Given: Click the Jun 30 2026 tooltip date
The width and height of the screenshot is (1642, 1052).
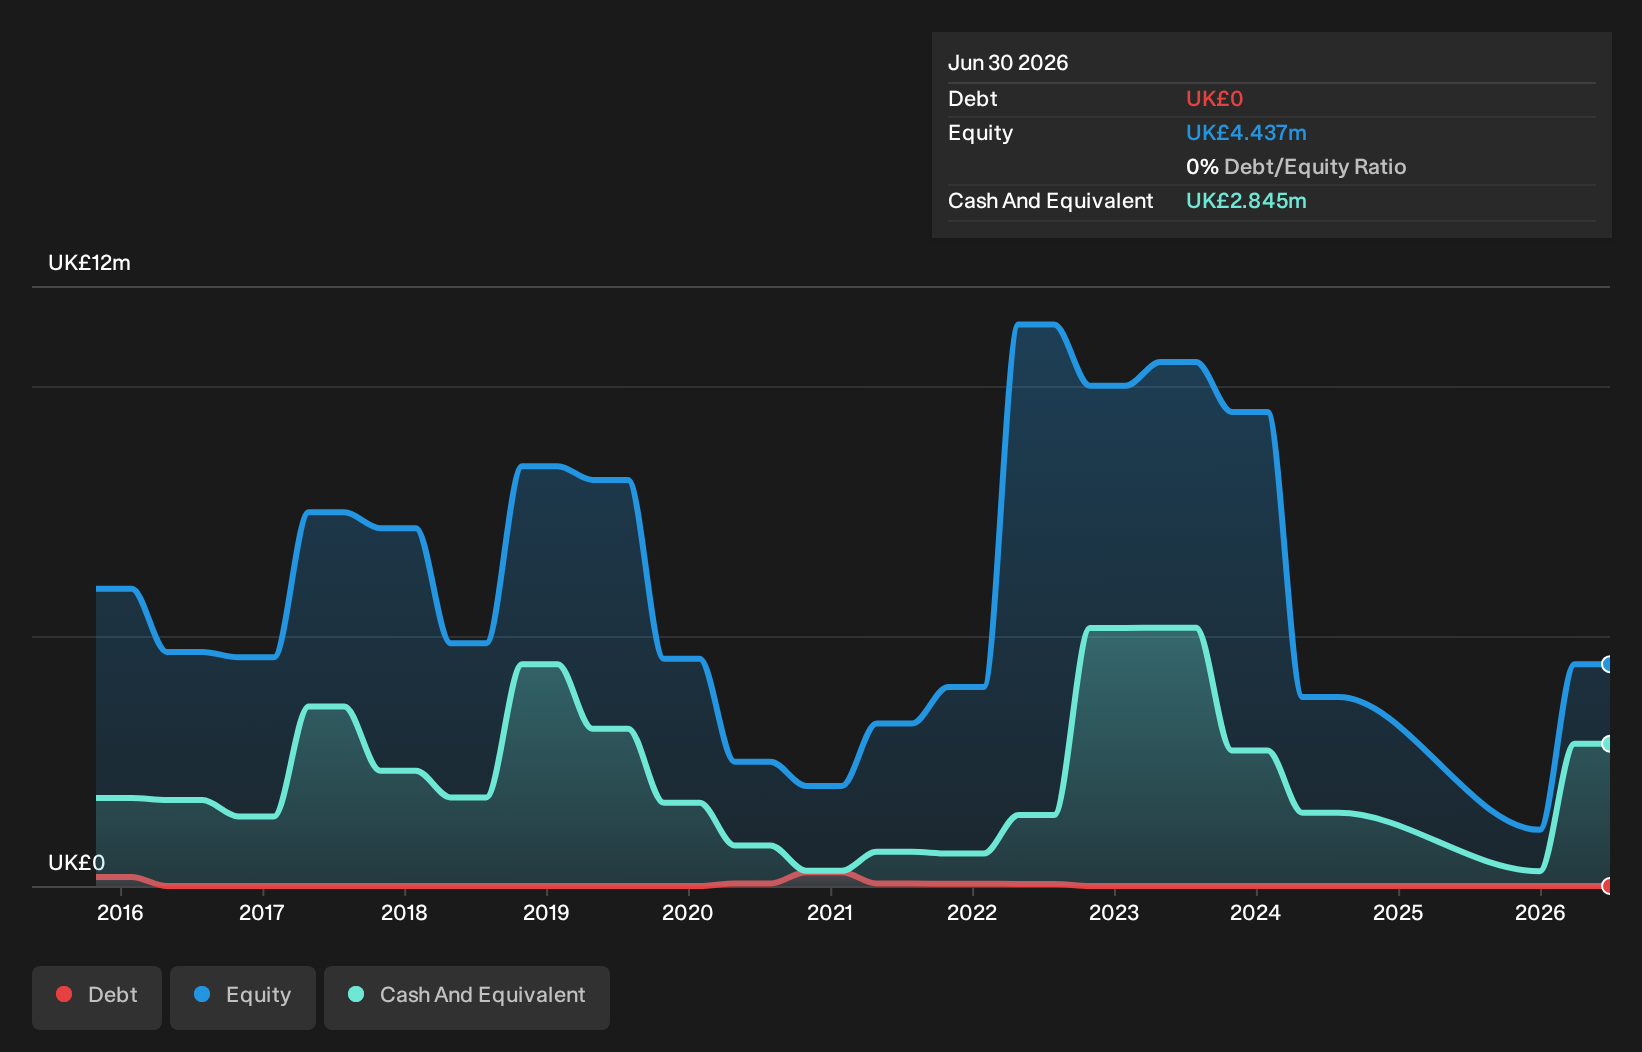Looking at the screenshot, I should (1008, 63).
